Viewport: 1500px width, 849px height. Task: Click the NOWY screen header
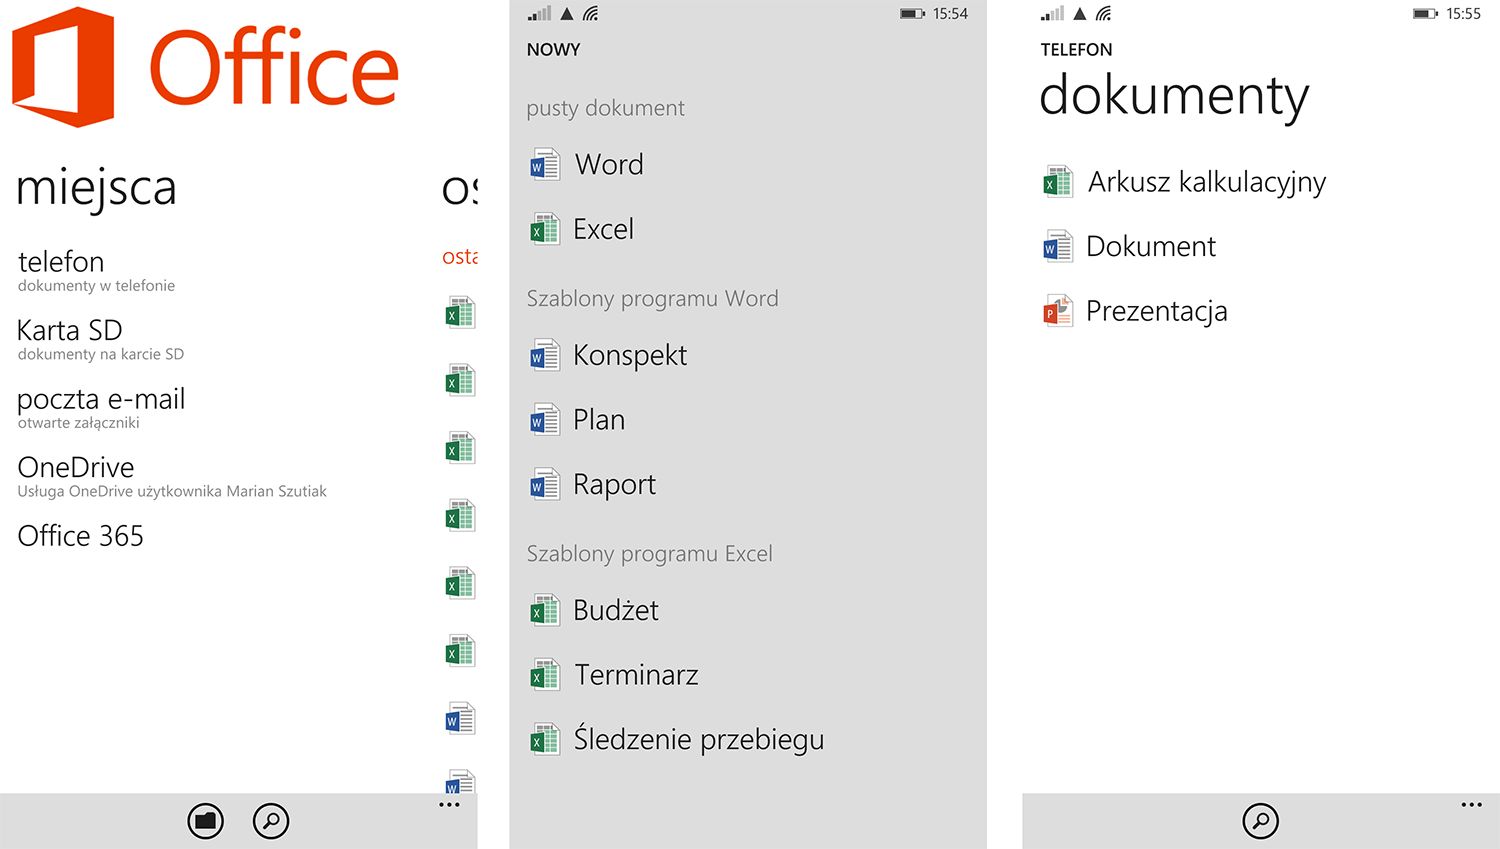(x=553, y=50)
